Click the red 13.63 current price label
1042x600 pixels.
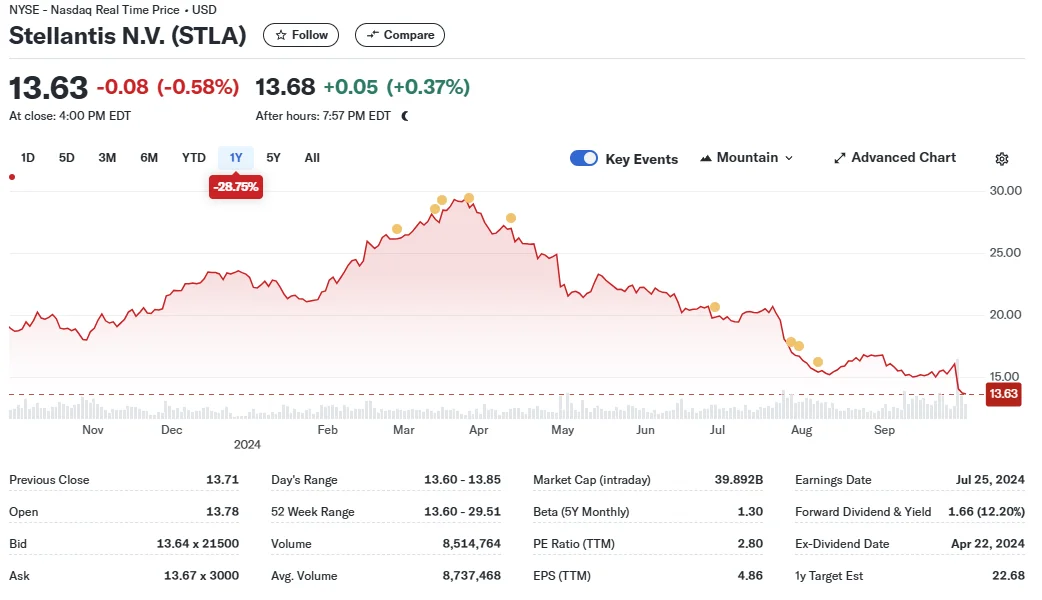click(x=1003, y=394)
